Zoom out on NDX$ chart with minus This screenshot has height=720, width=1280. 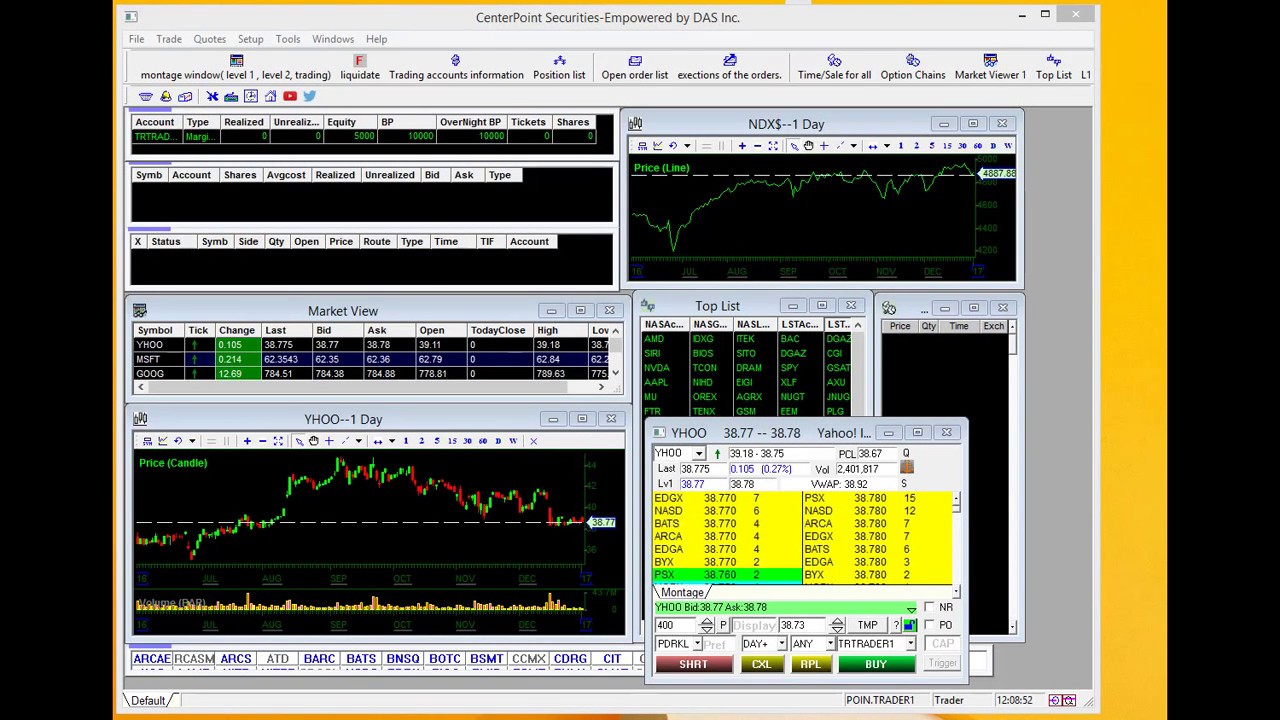pos(757,146)
